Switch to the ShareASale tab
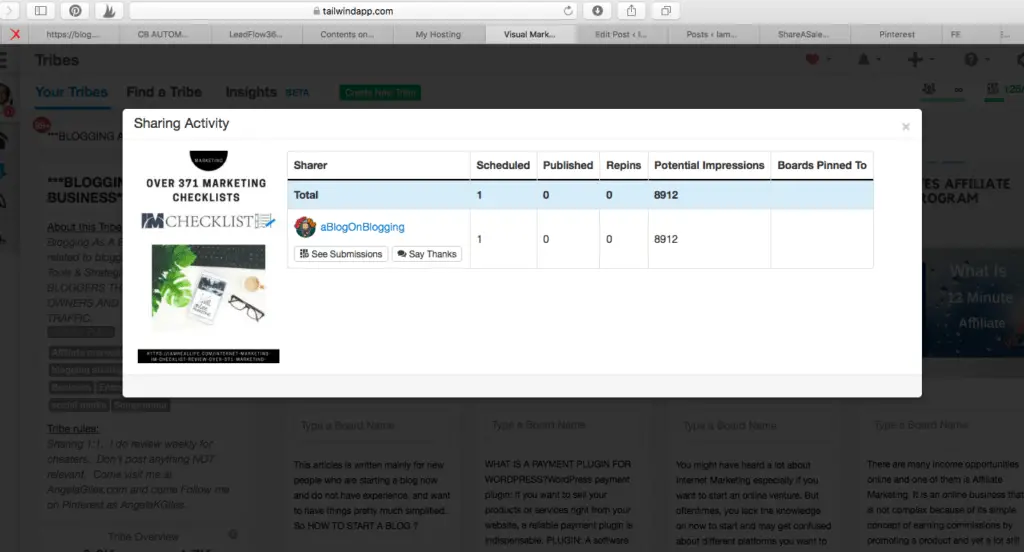 (804, 34)
